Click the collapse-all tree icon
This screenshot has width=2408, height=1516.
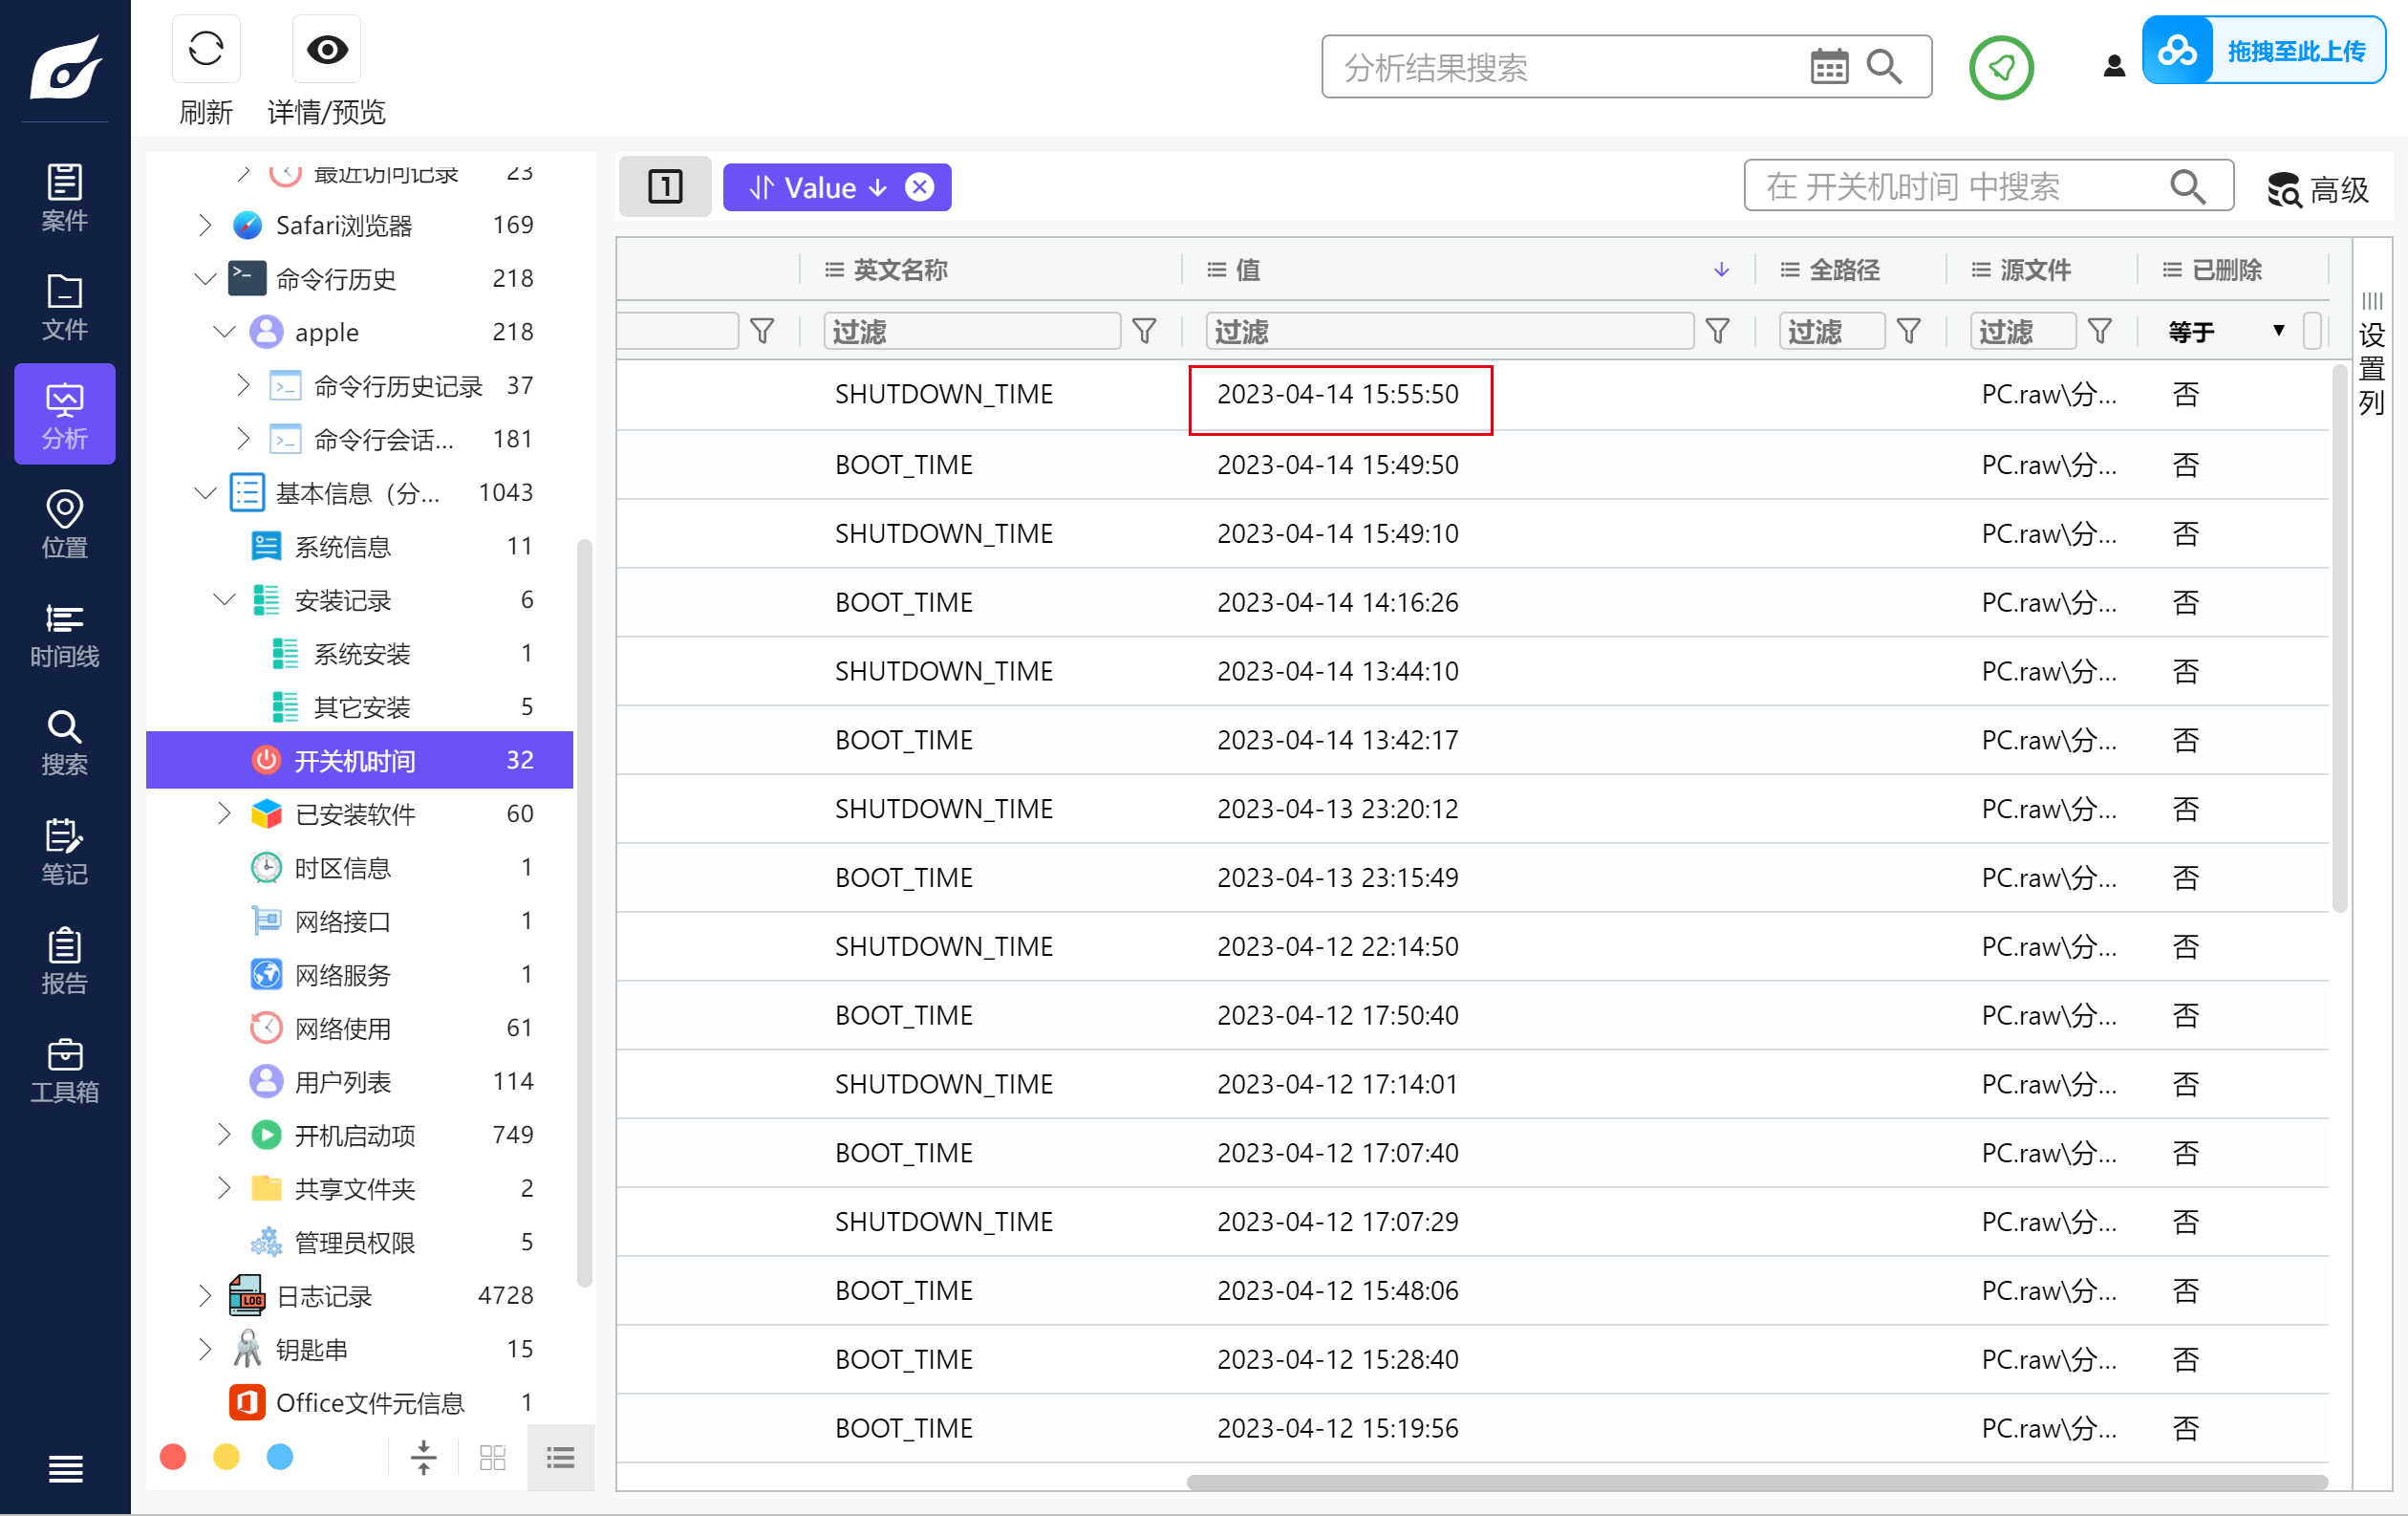pyautogui.click(x=424, y=1457)
